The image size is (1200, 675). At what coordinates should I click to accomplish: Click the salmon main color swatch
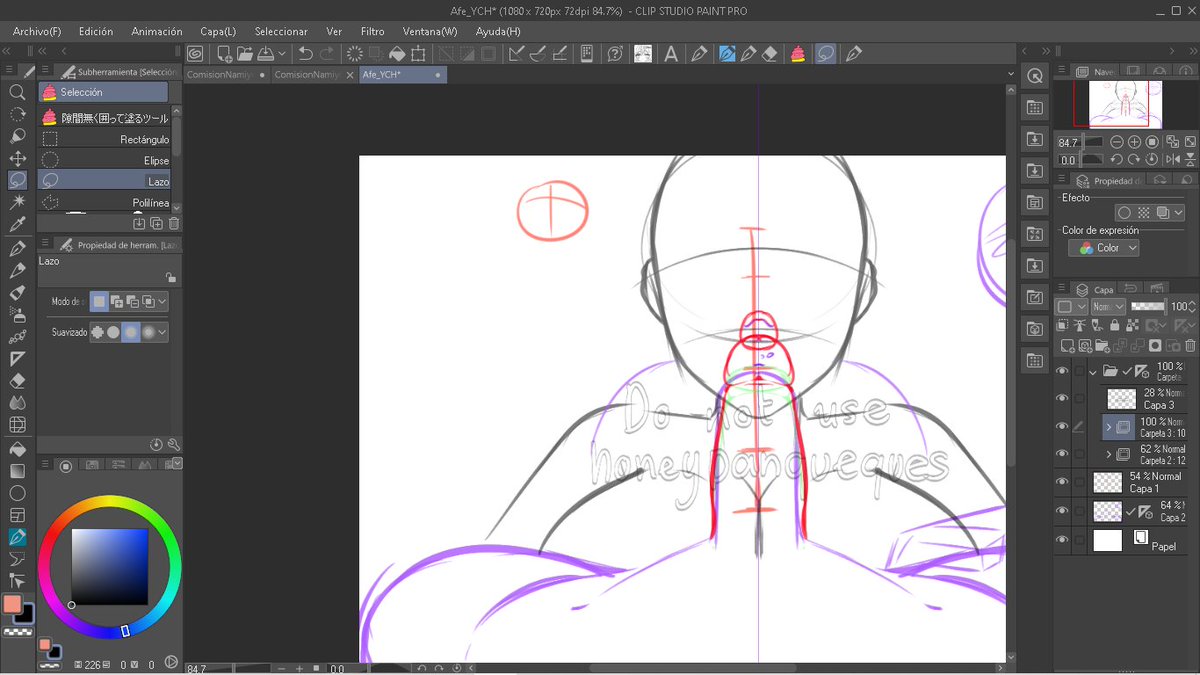[x=13, y=604]
